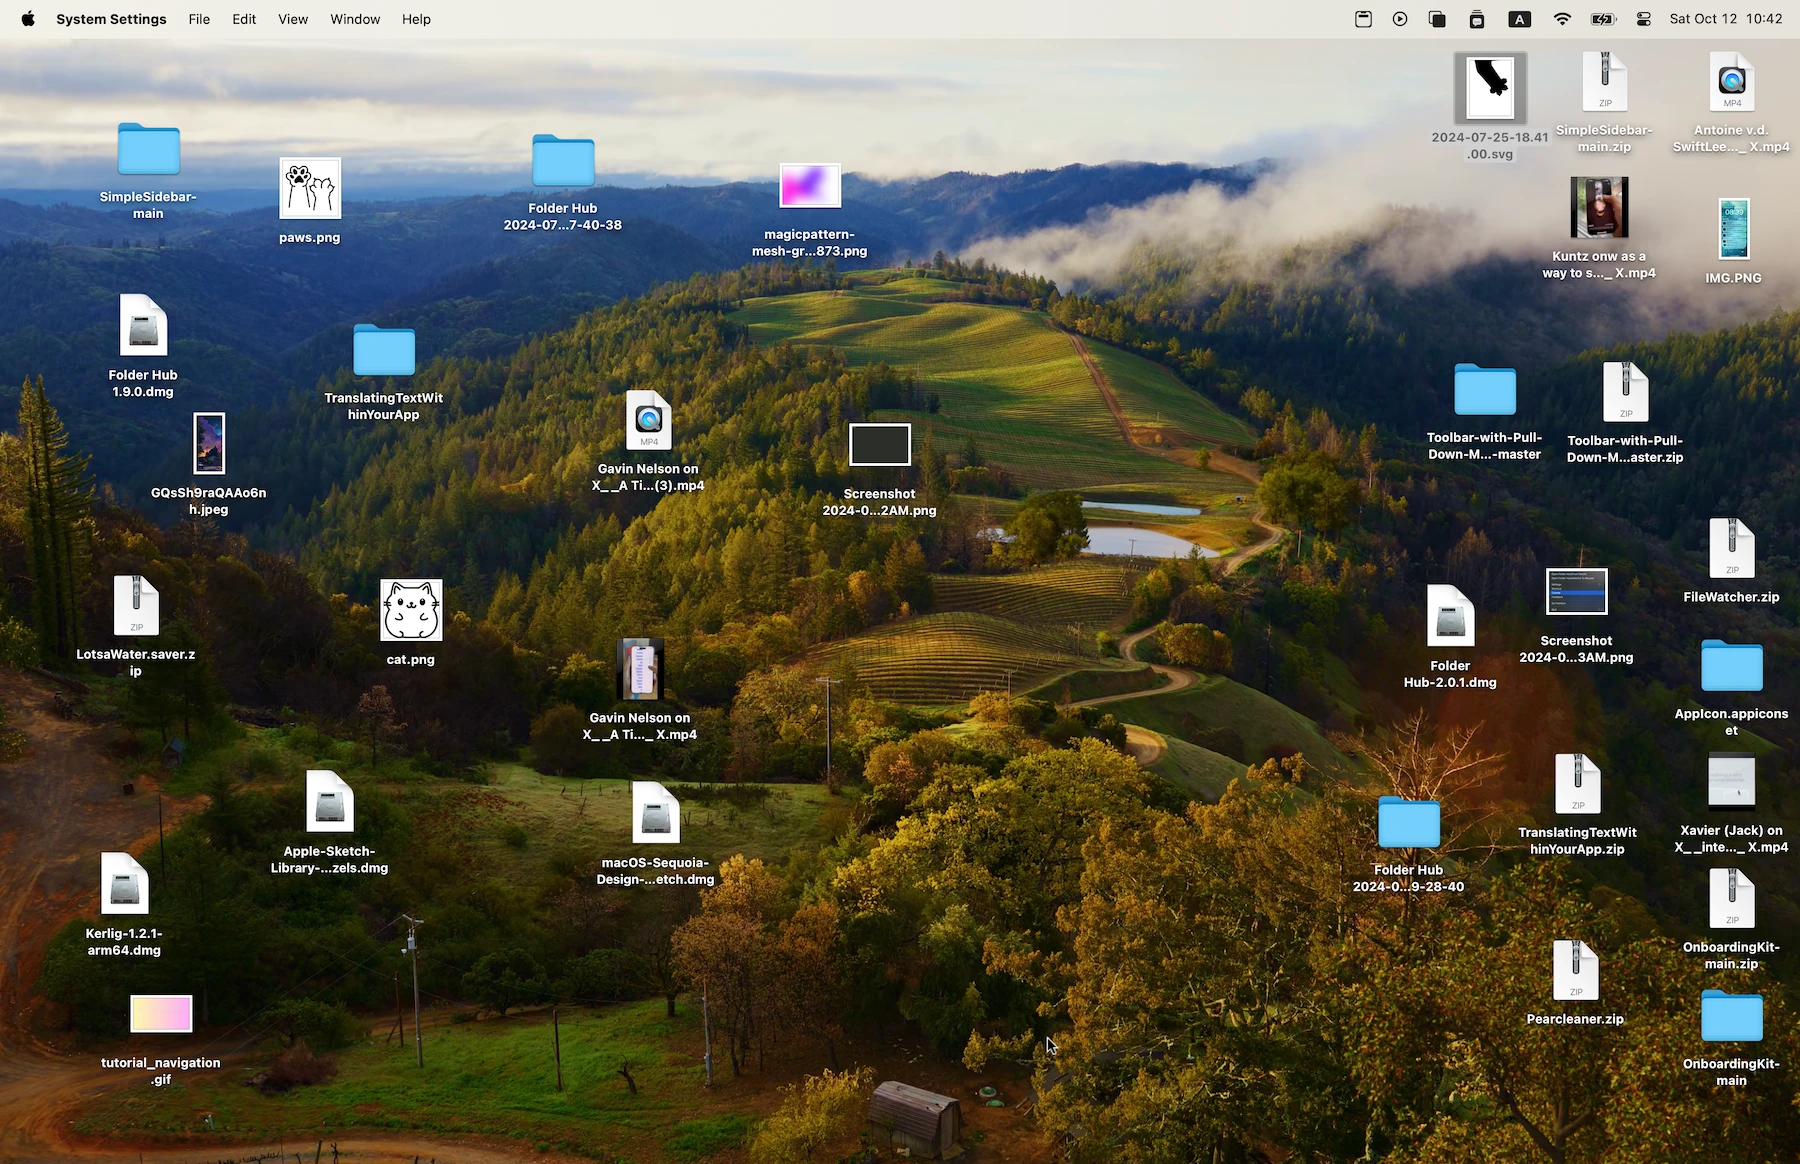This screenshot has height=1164, width=1800.
Task: Select Apple-Sketch-Library-...zels.dmg file
Action: pos(330,802)
